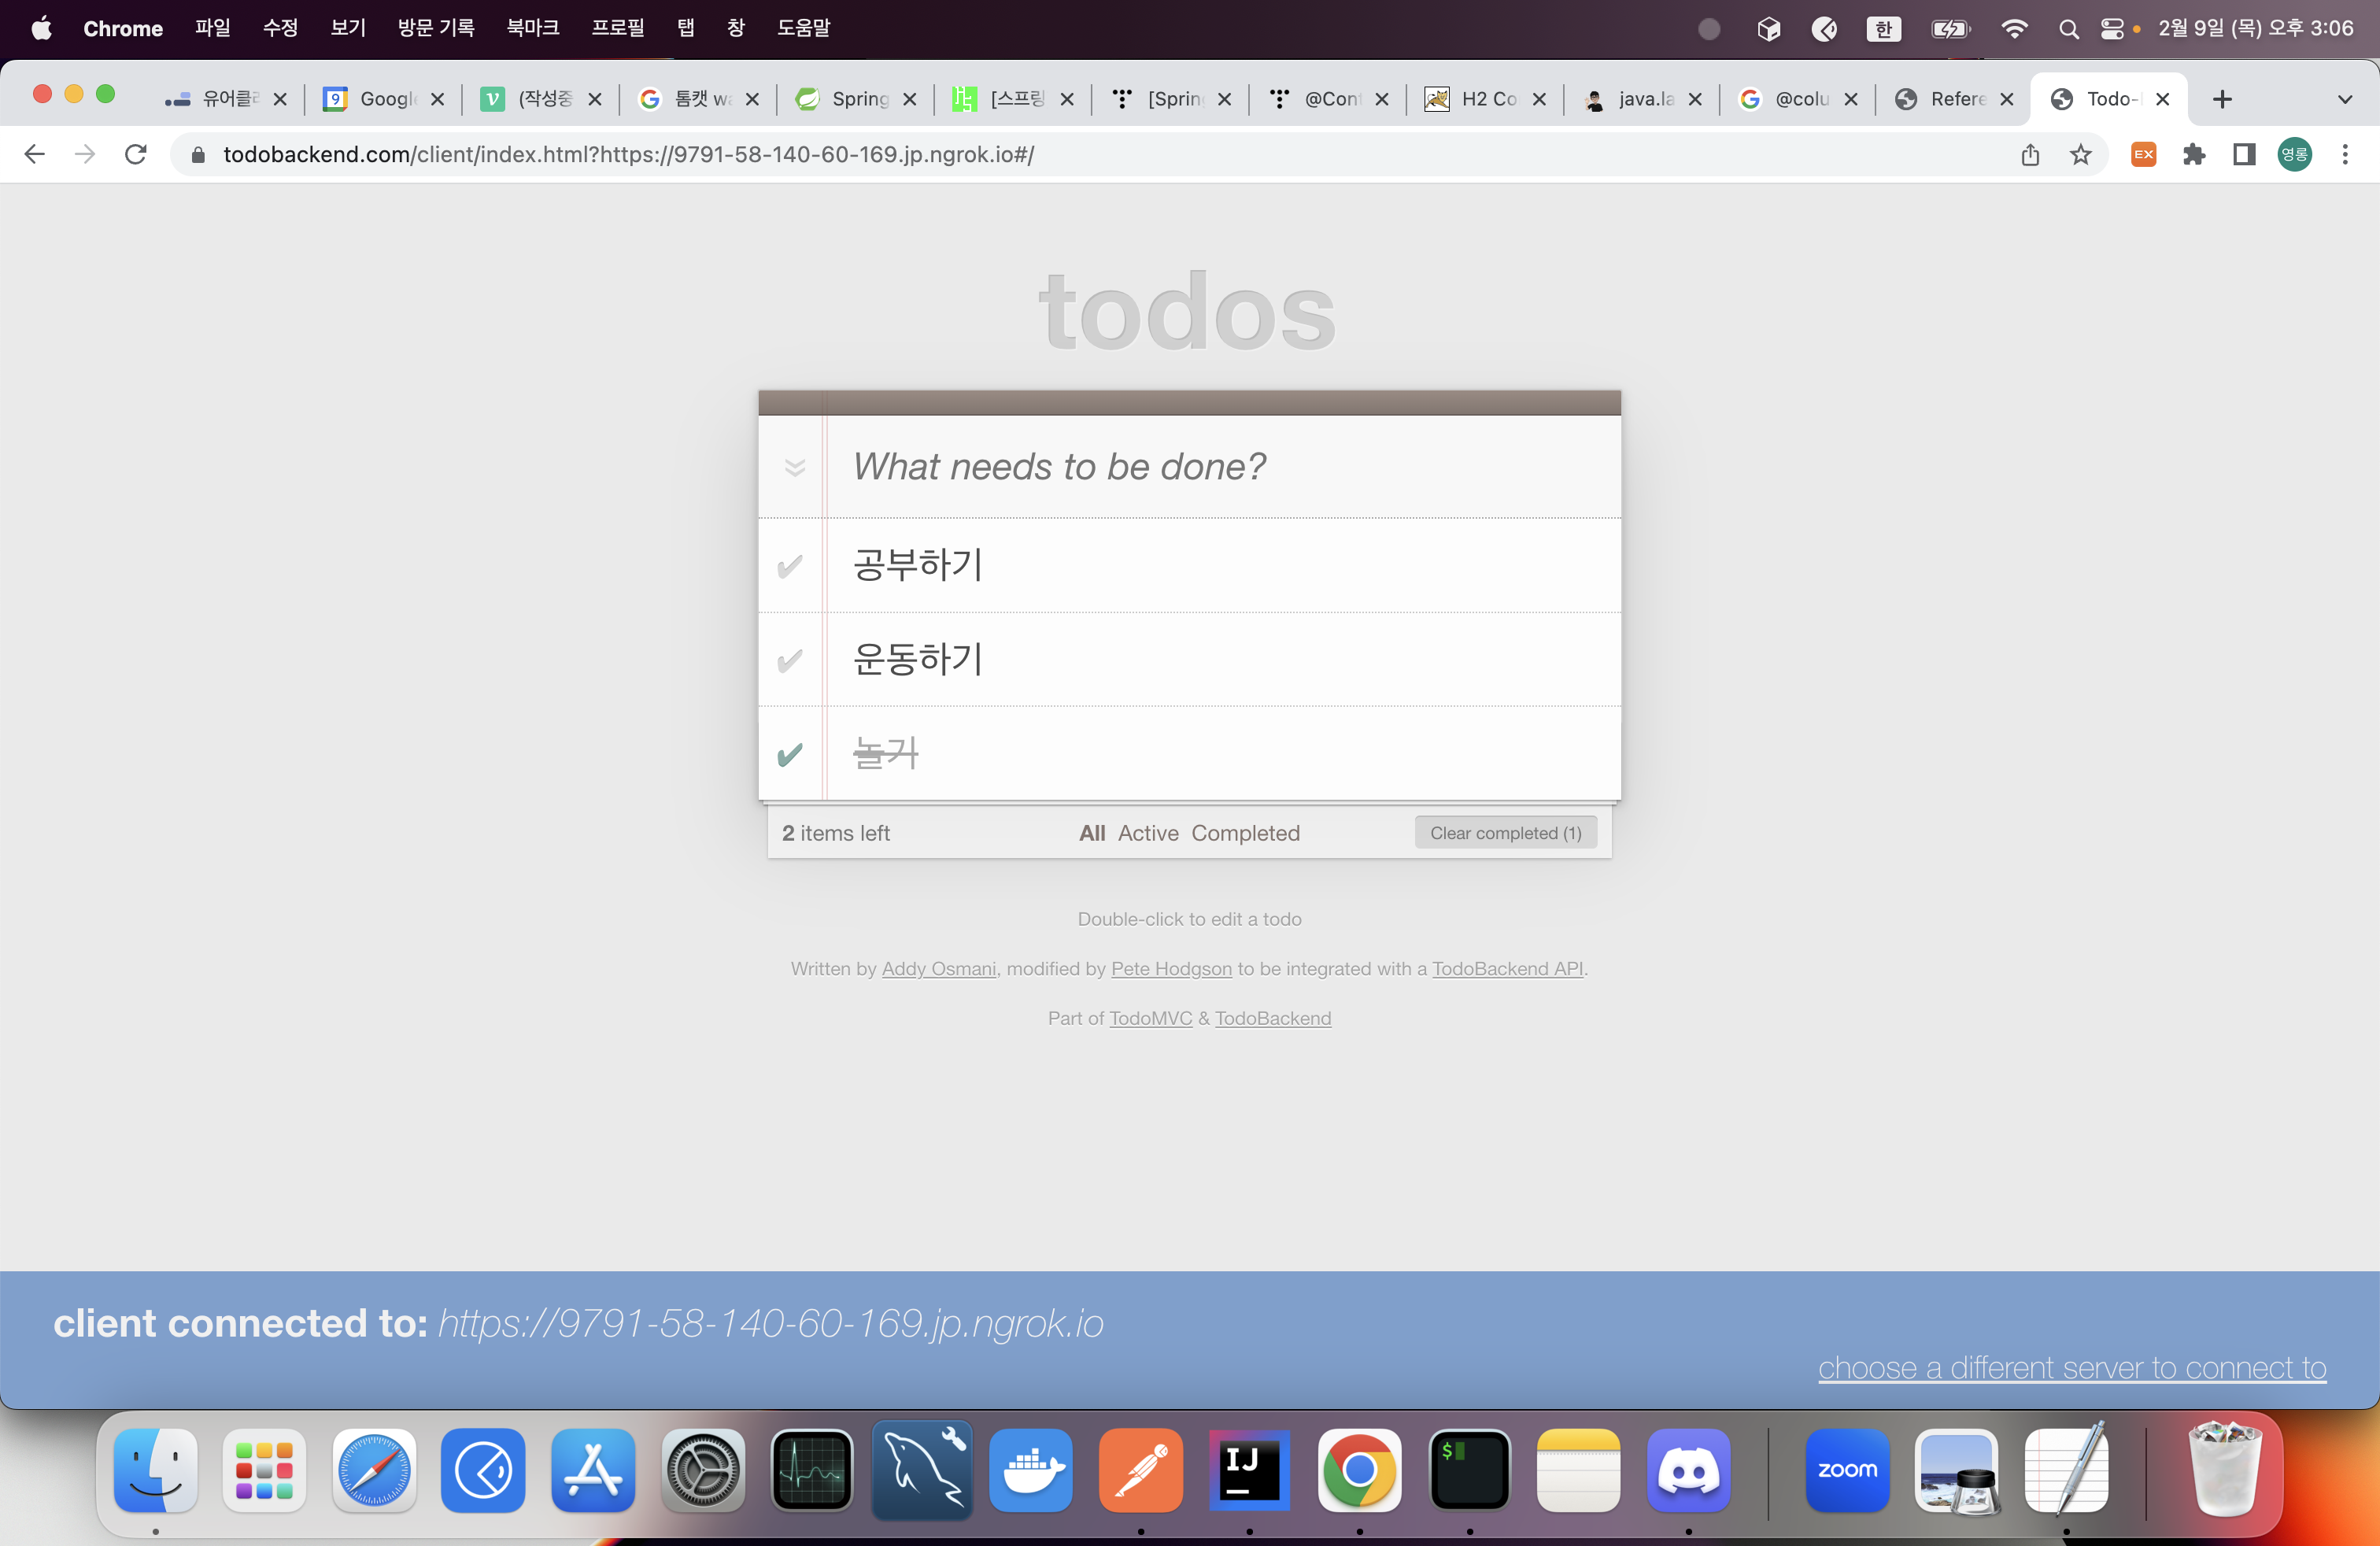Open the orange EX extension
This screenshot has height=1546, width=2380.
click(2143, 154)
